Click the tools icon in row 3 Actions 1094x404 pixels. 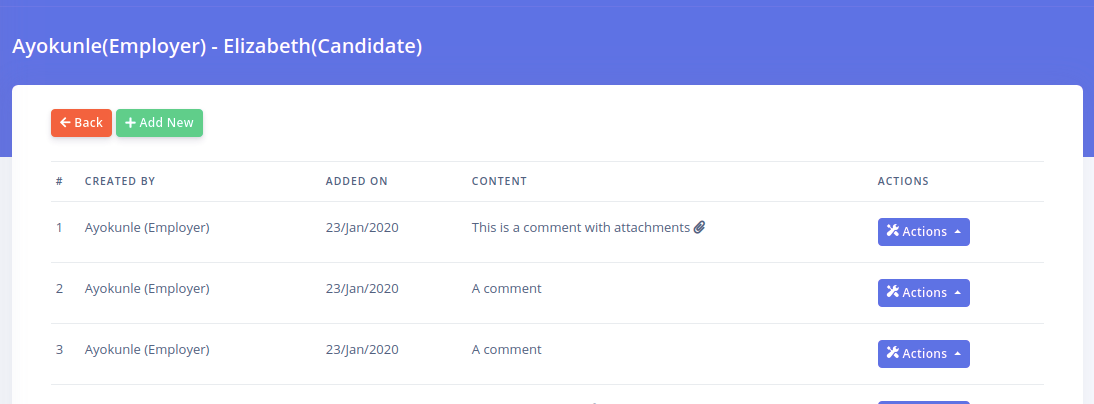point(893,353)
